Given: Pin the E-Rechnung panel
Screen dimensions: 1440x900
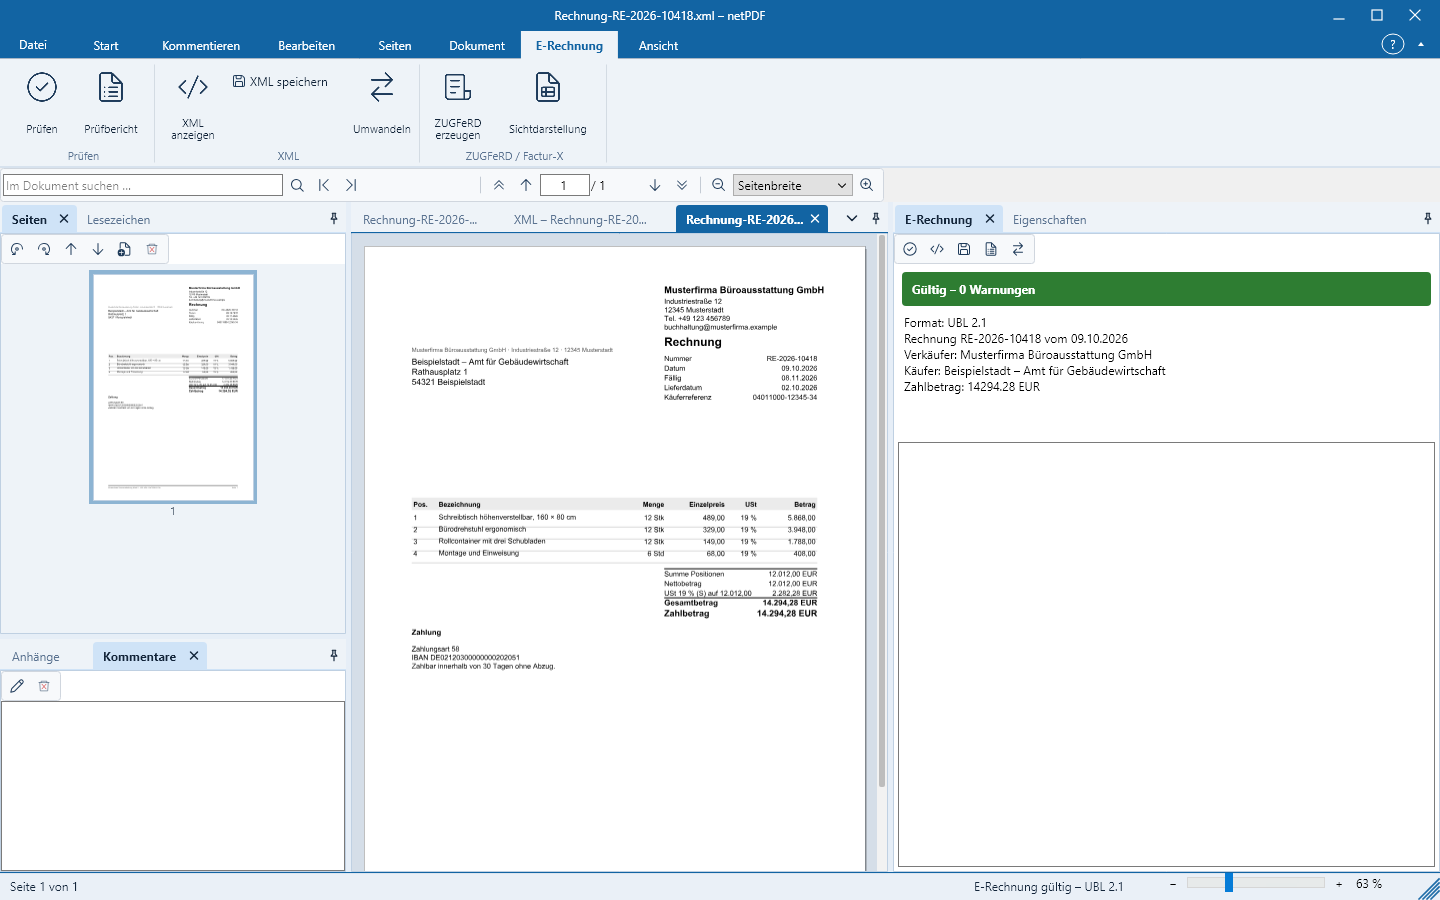Looking at the screenshot, I should [x=1428, y=219].
